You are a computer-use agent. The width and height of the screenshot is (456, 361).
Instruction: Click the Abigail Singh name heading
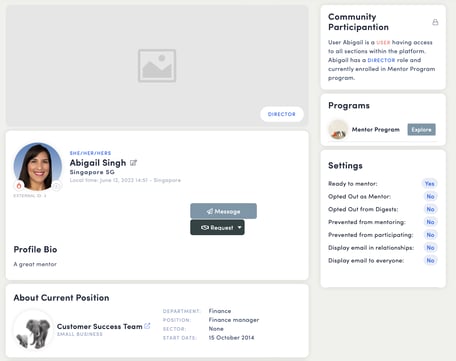98,163
